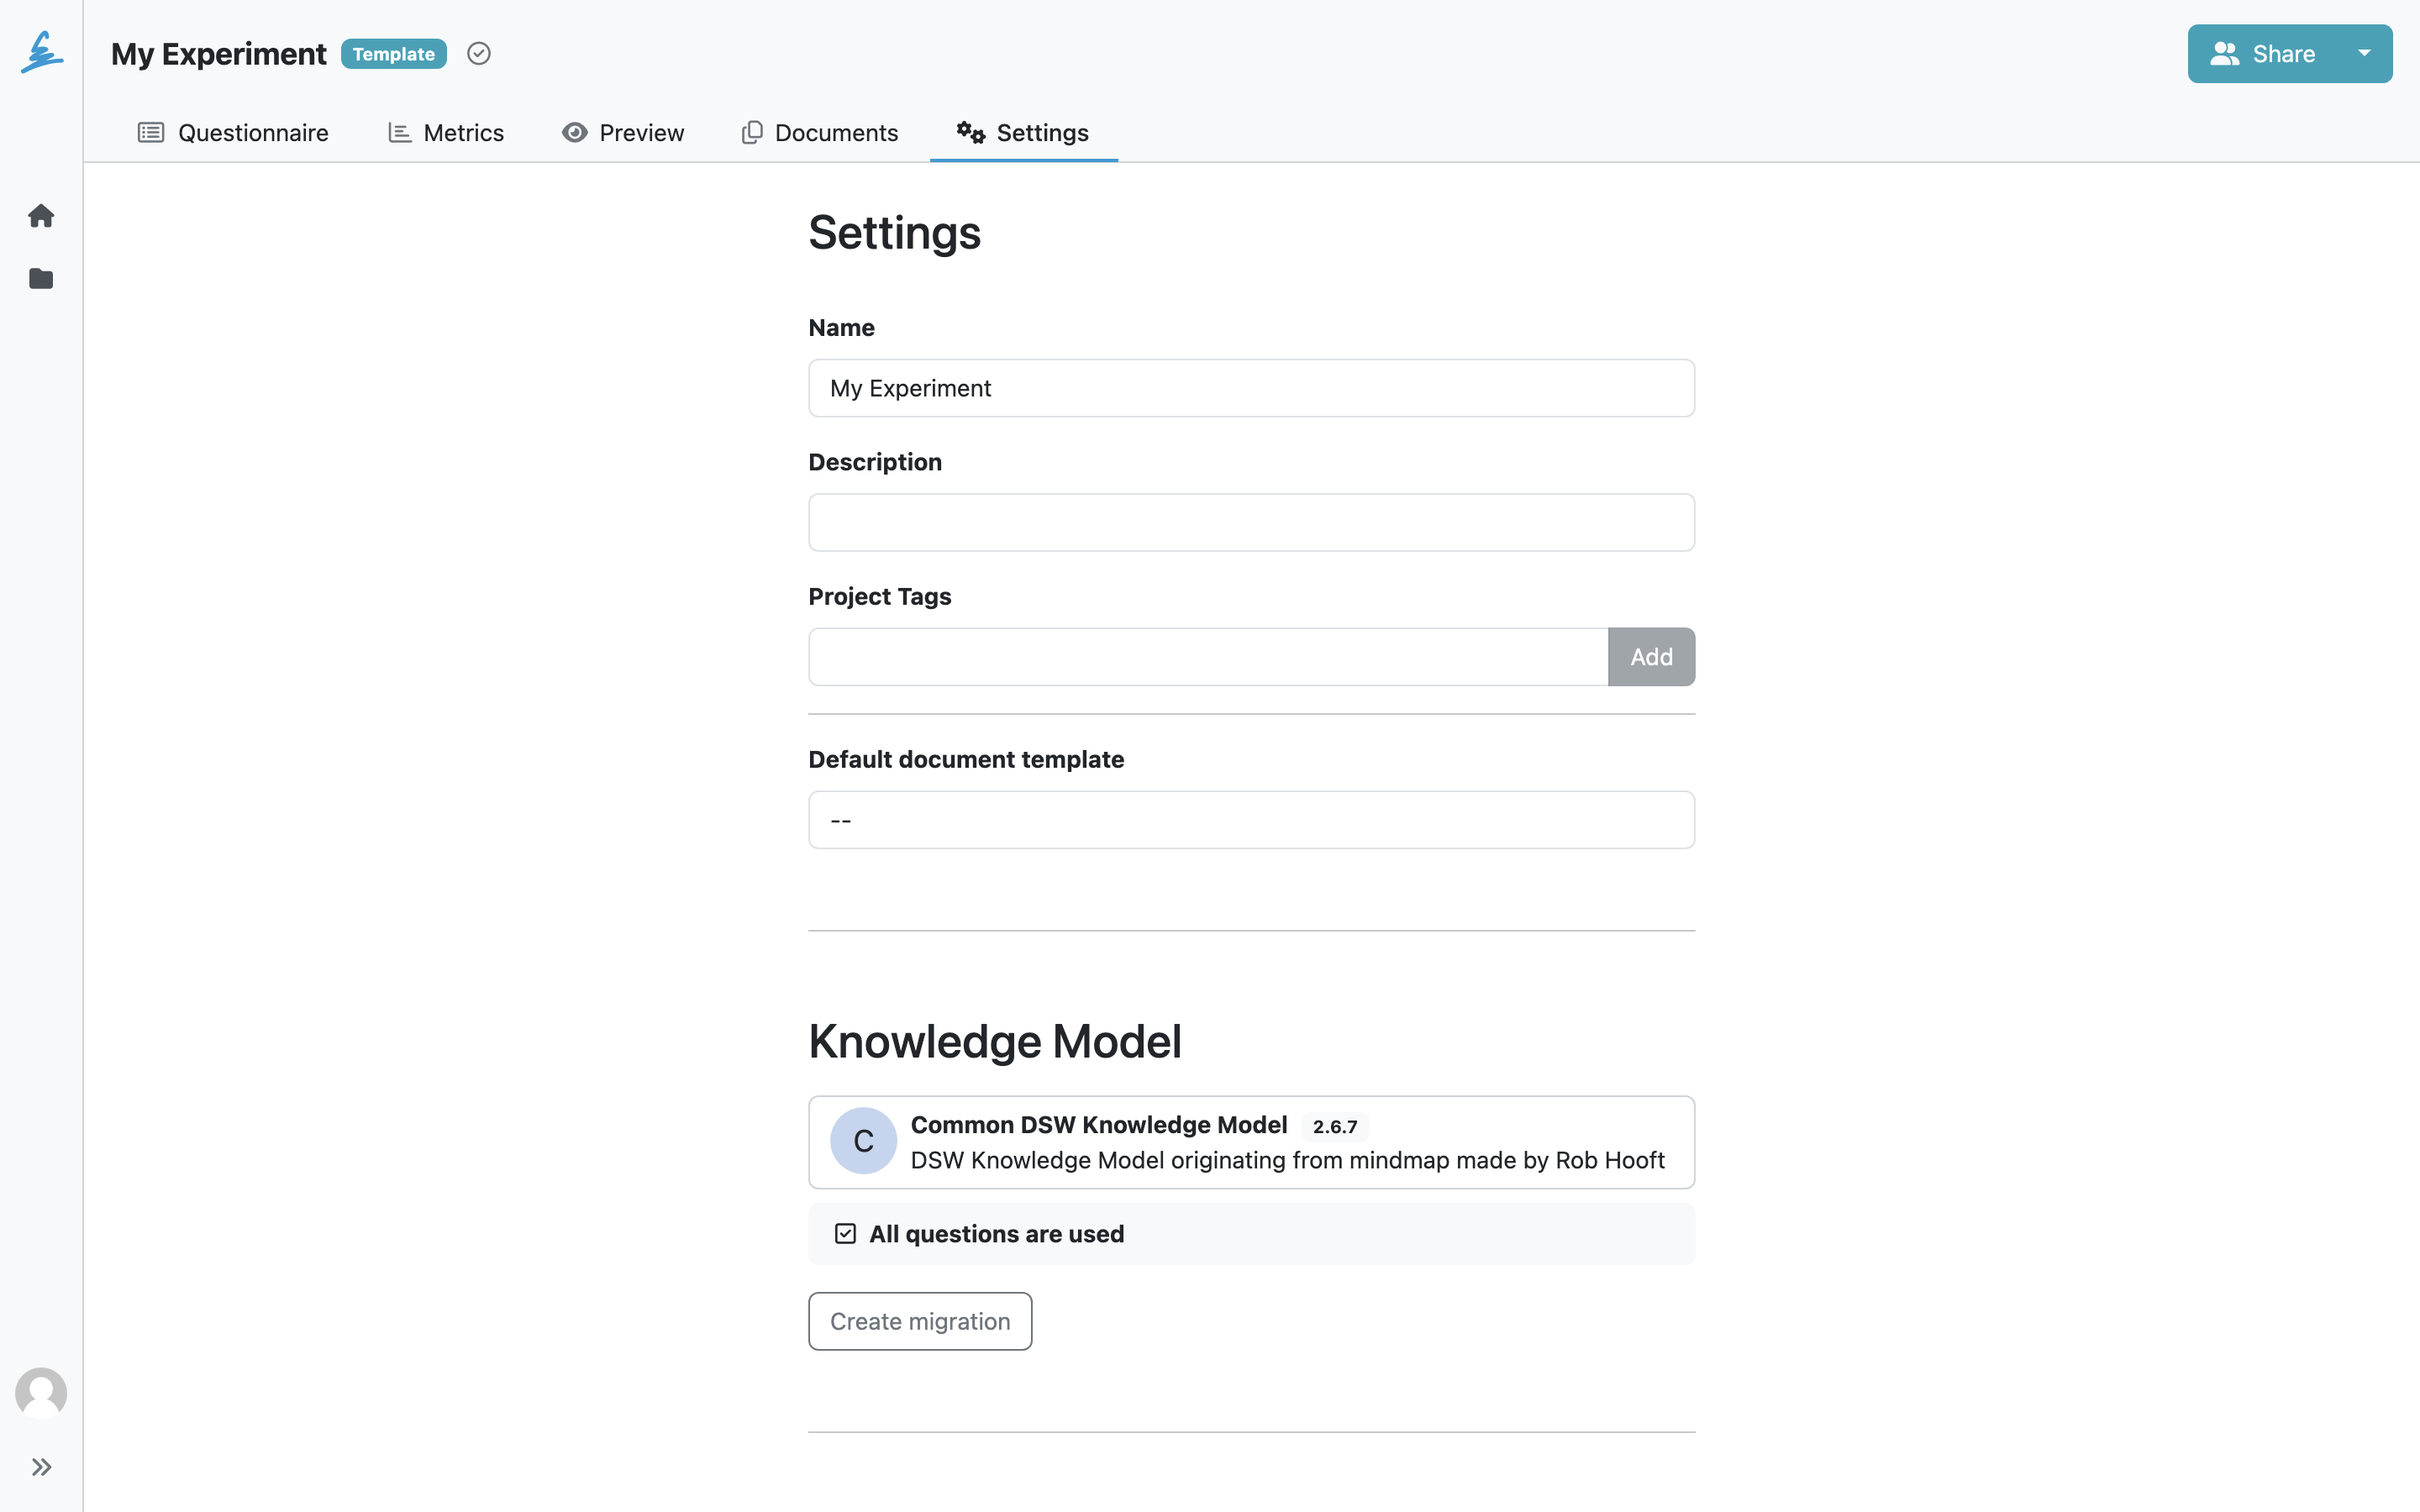Click the saved status checkmark icon
The image size is (2420, 1512).
click(x=479, y=54)
